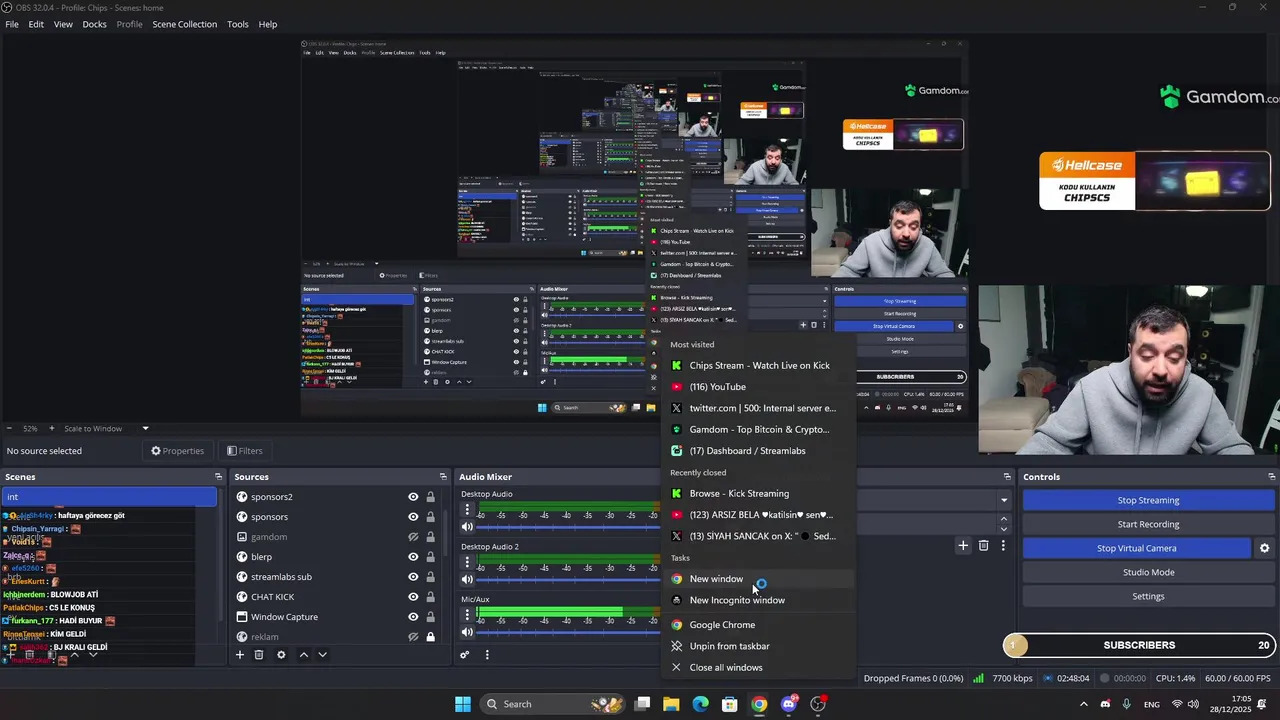1280x720 pixels.
Task: Hide the CHAT KICK source
Action: [413, 597]
